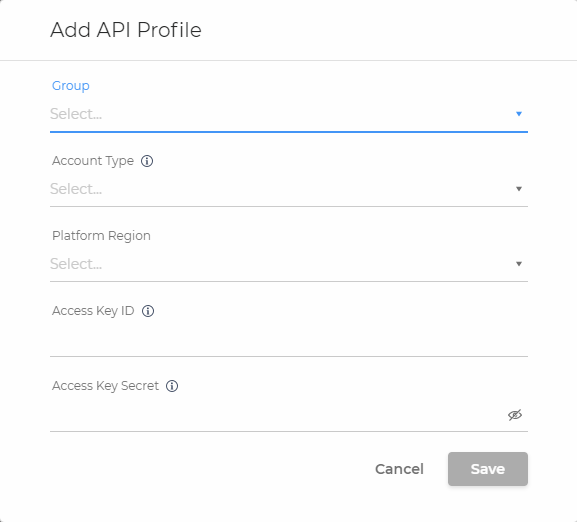The image size is (577, 522).
Task: Click the Add API Profile dialog title
Action: coord(126,30)
